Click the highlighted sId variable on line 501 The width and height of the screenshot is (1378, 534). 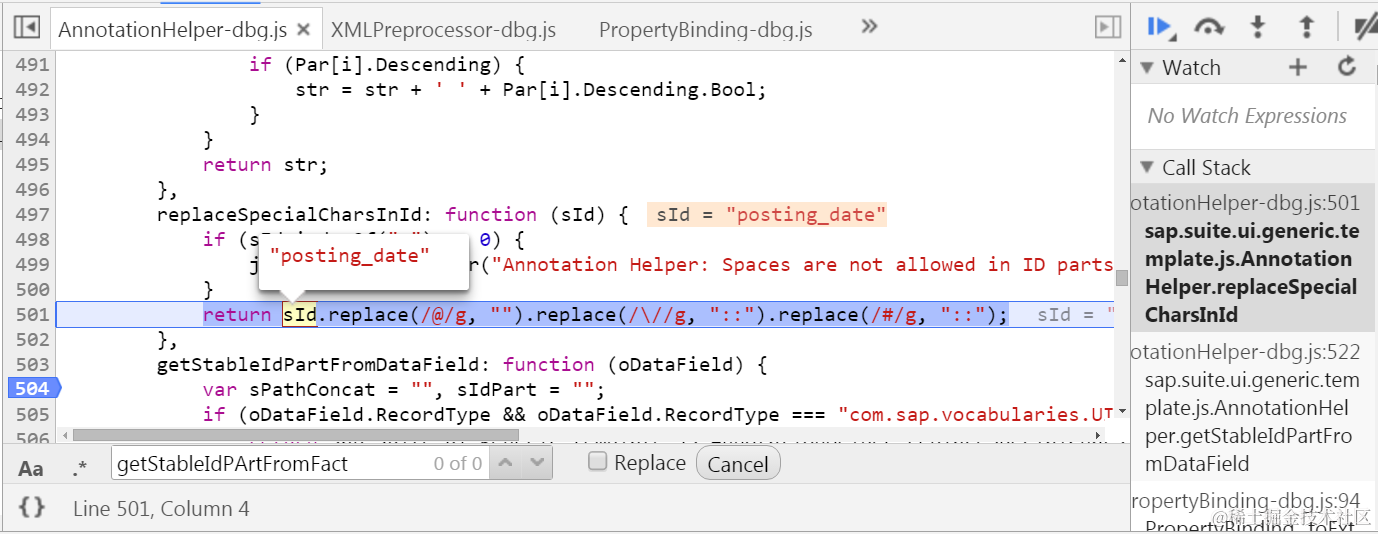[299, 315]
